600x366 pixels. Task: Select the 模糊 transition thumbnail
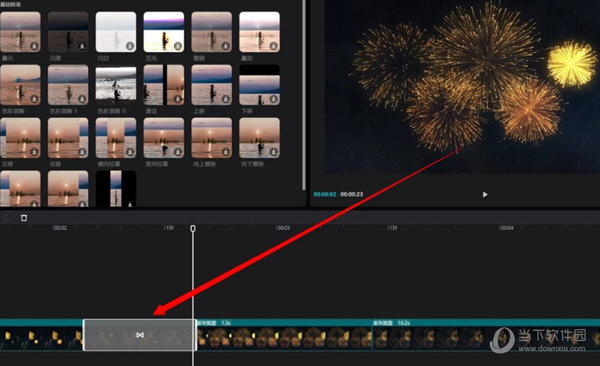[x=212, y=32]
